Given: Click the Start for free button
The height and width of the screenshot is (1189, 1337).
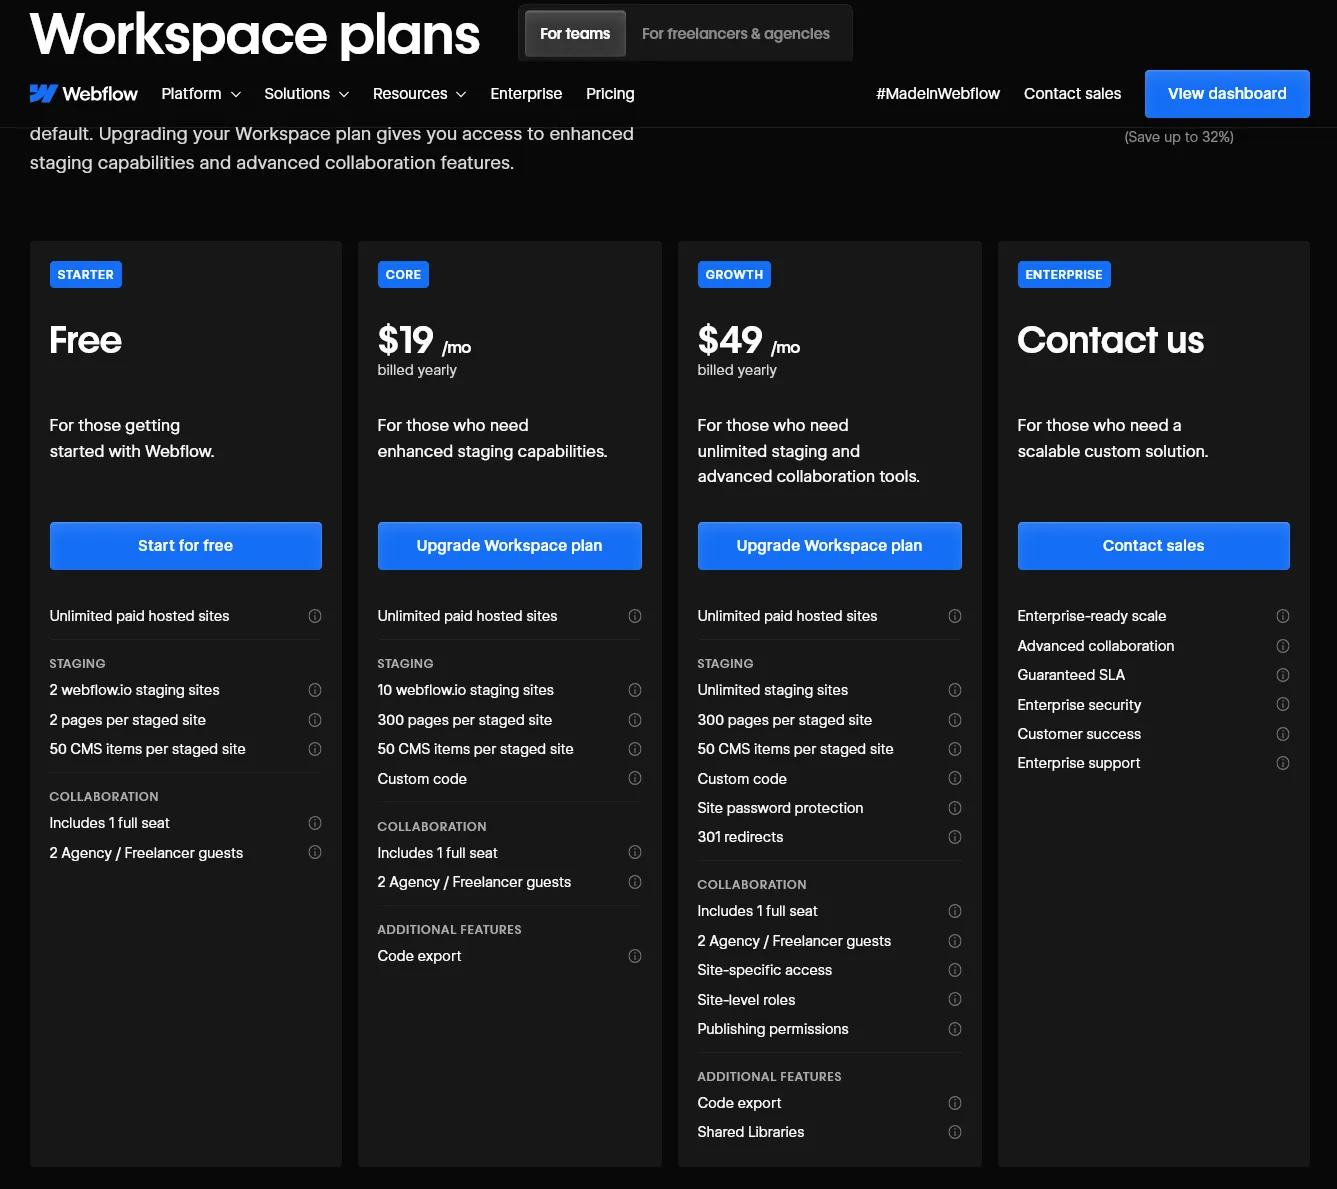Looking at the screenshot, I should click(186, 546).
